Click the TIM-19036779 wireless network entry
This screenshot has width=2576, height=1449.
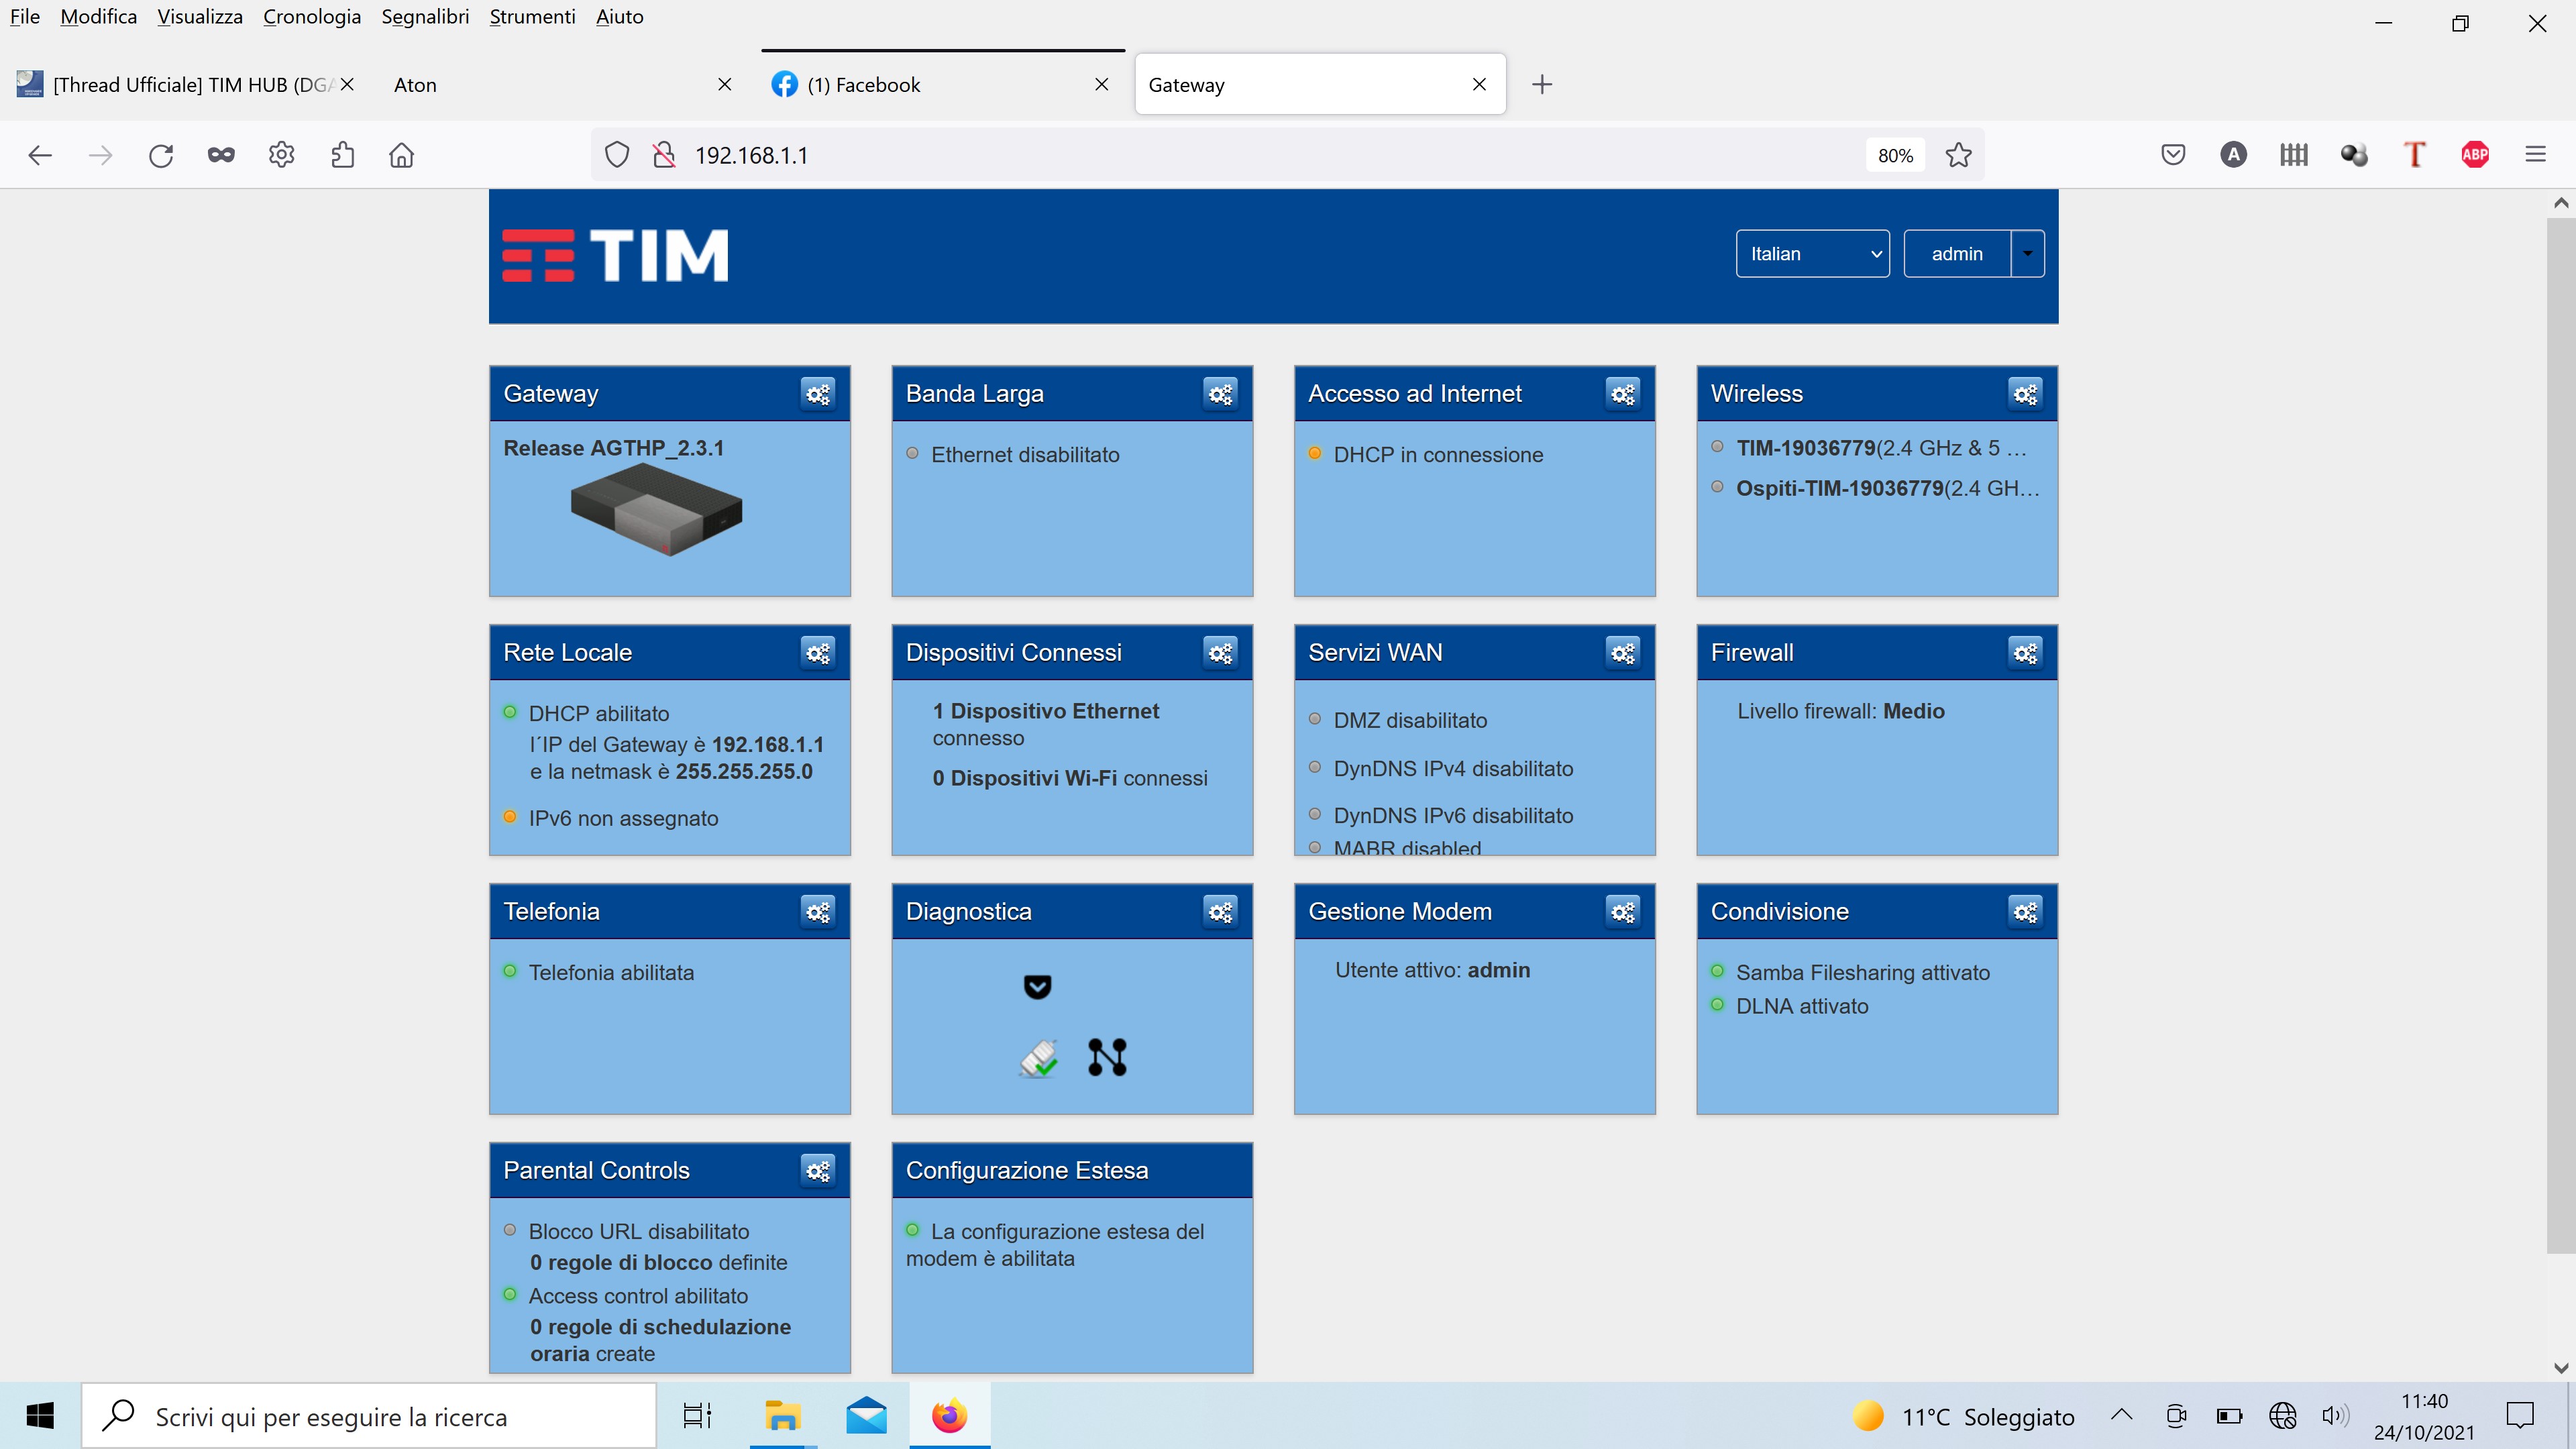[x=1881, y=448]
